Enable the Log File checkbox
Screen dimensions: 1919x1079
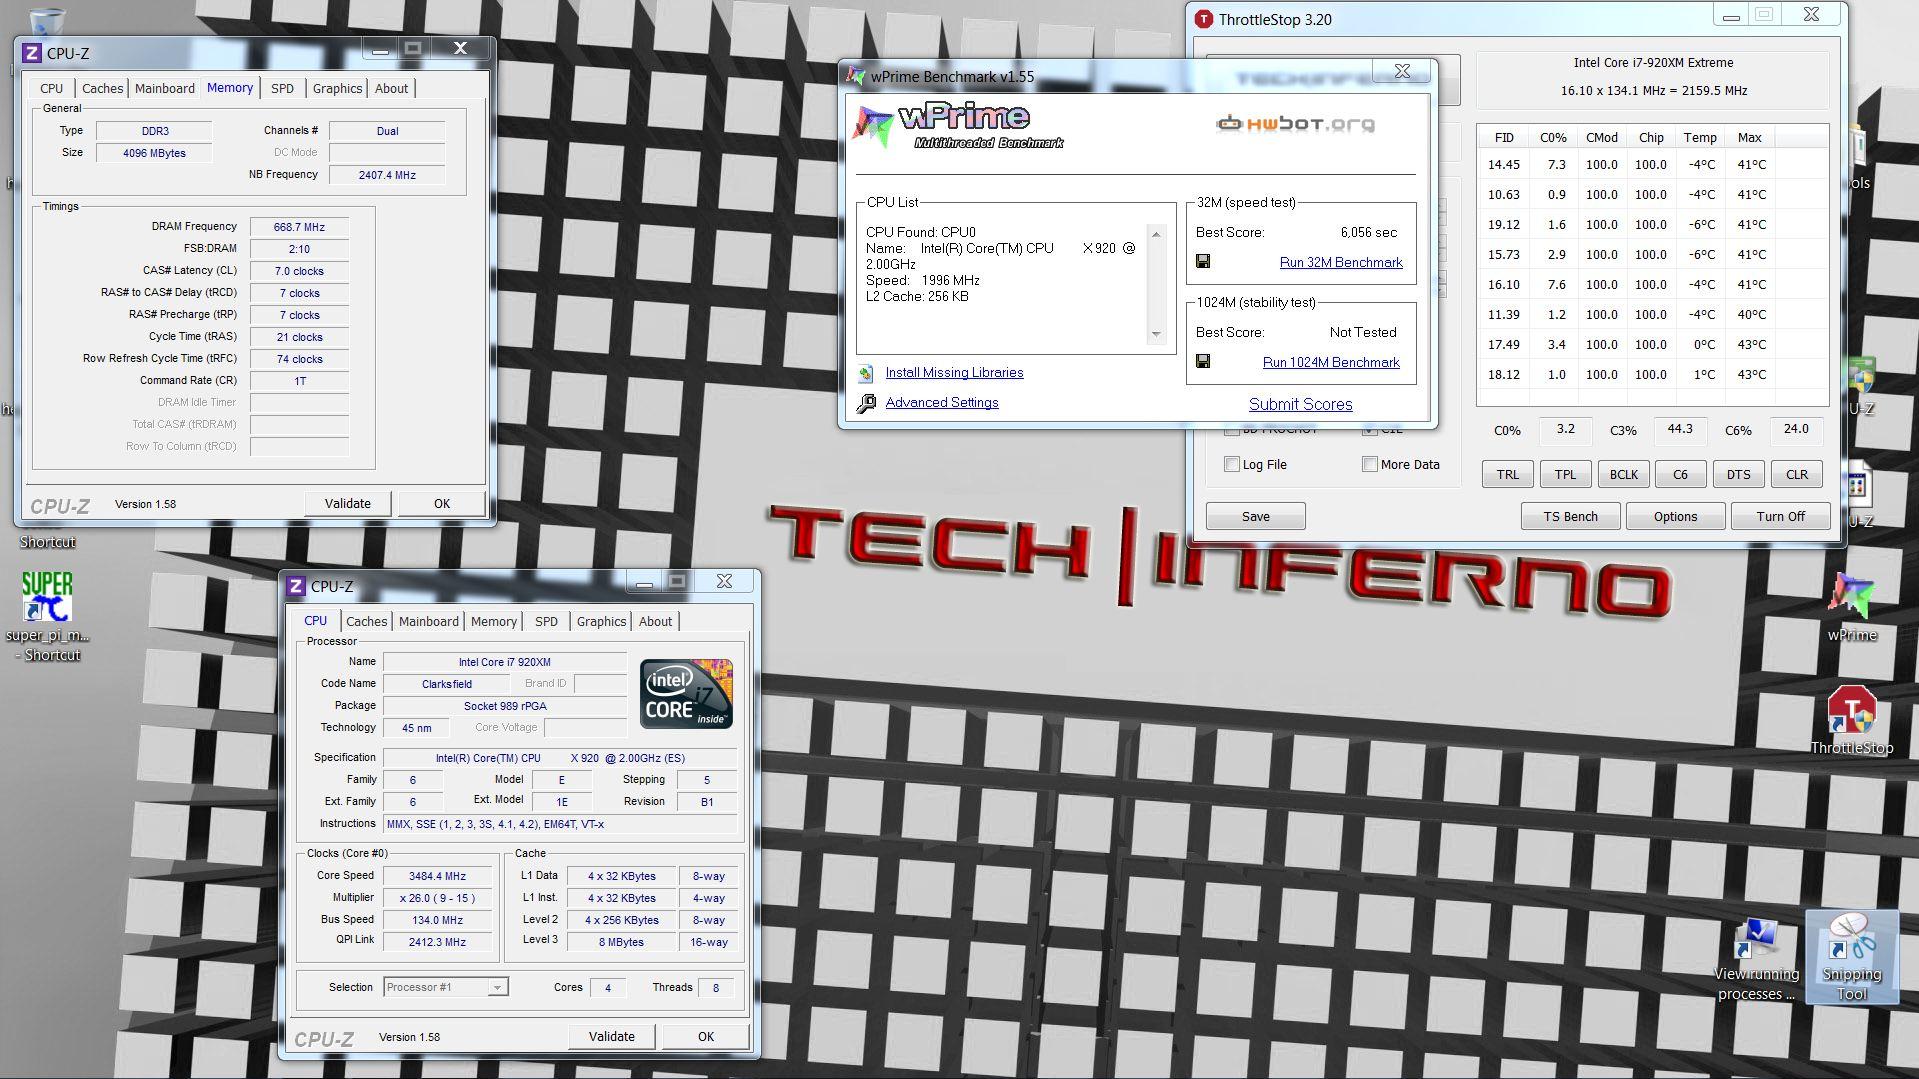point(1232,464)
